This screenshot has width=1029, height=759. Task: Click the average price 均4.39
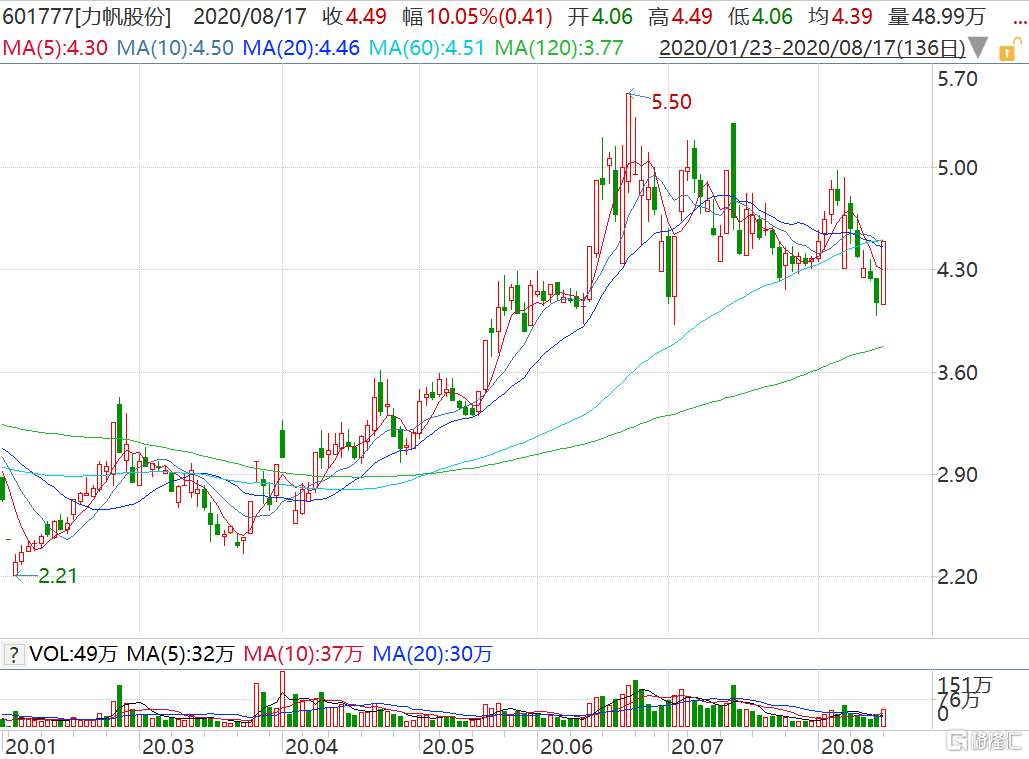(x=841, y=16)
